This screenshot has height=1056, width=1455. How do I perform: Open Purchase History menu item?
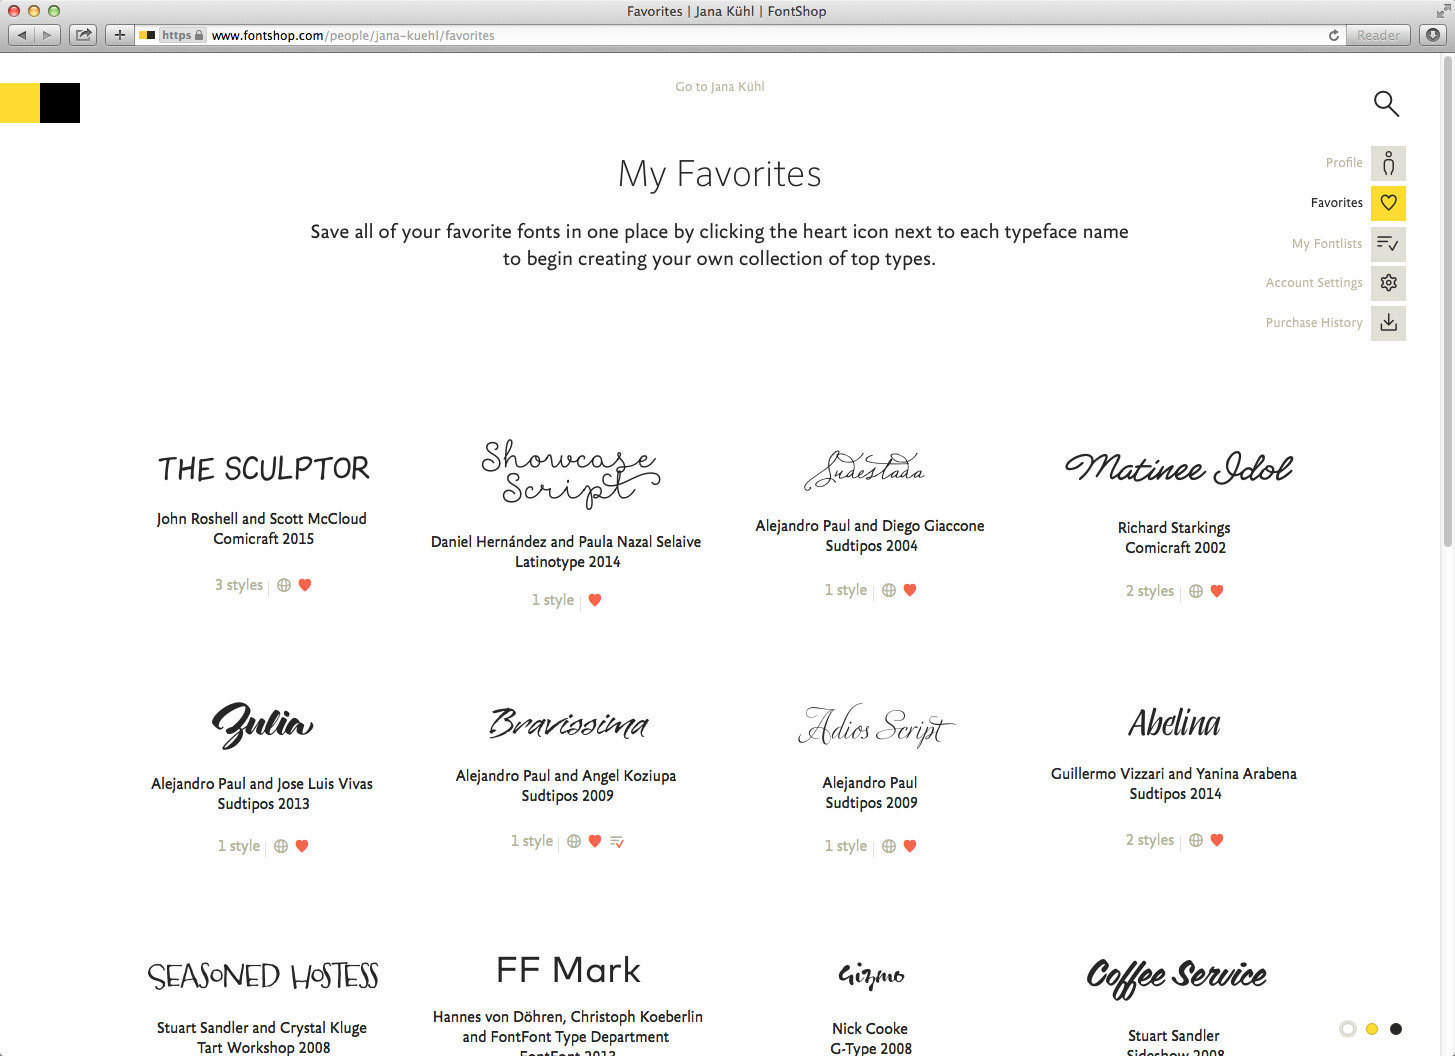1314,323
